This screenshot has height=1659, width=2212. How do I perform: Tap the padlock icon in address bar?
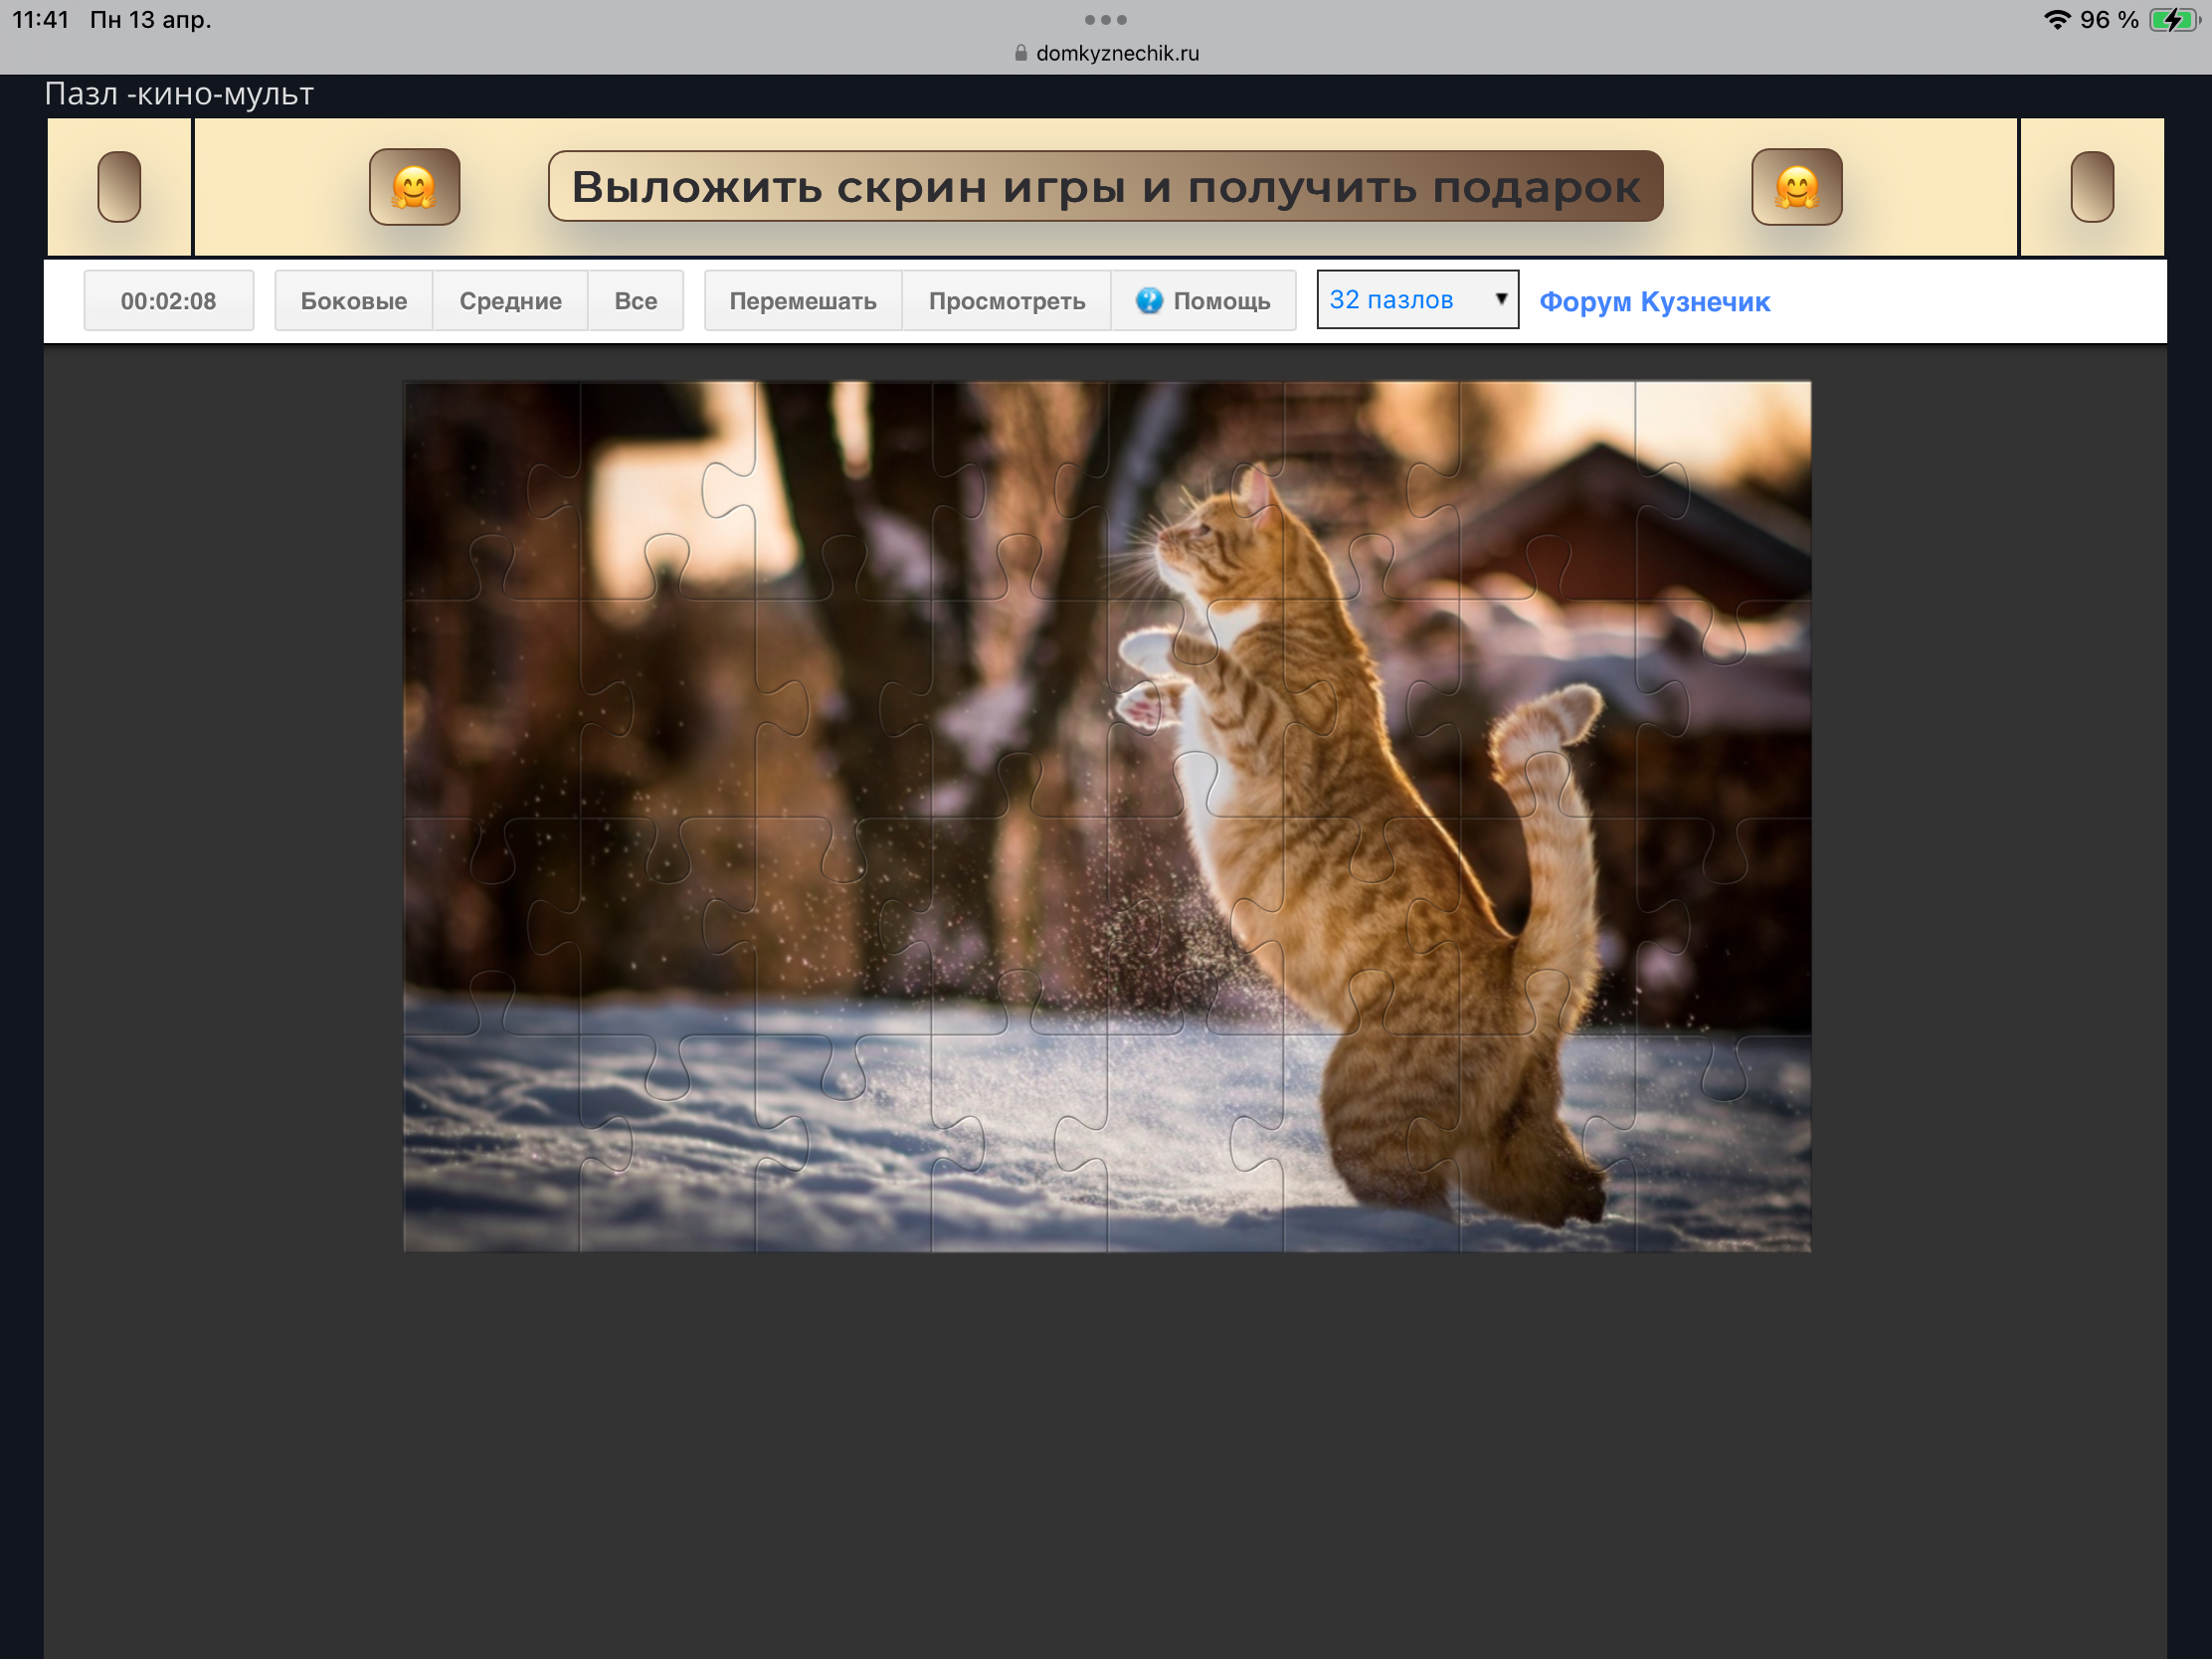tap(1021, 53)
